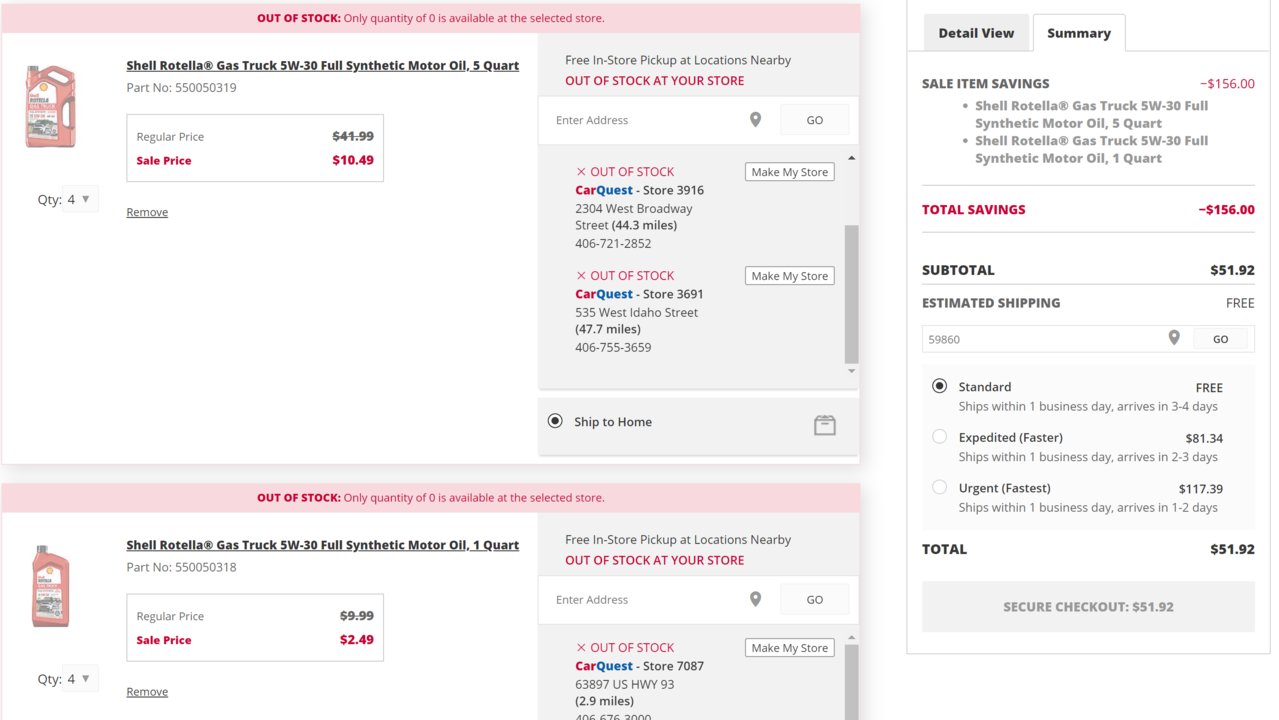This screenshot has width=1279, height=720.
Task: Click Make My Store for Store 3916
Action: click(790, 172)
